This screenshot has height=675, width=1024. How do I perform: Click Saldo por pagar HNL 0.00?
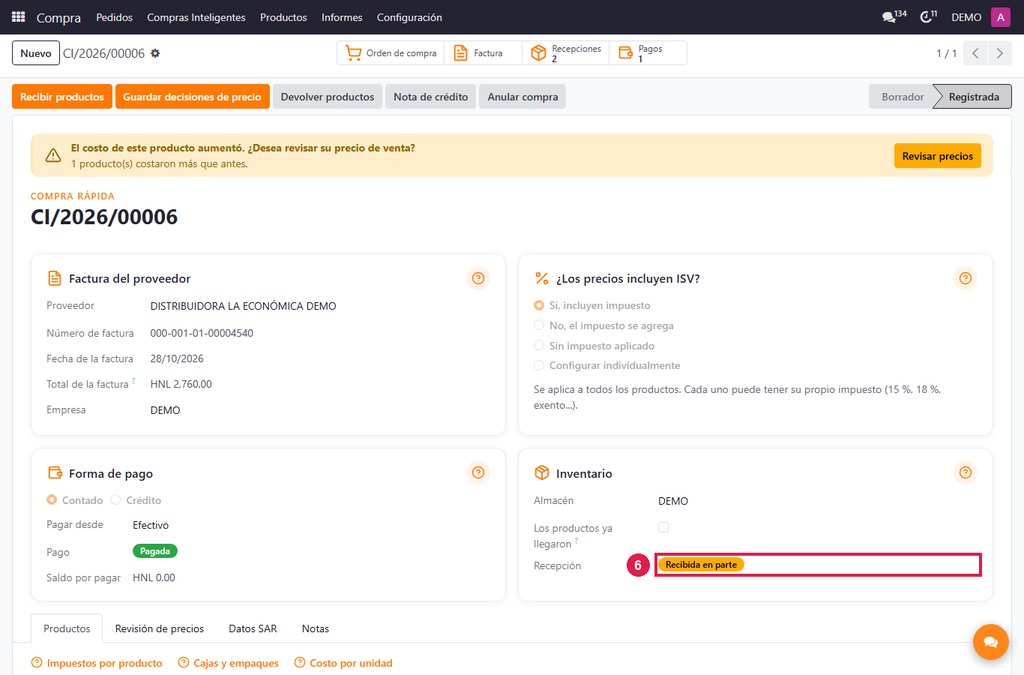pyautogui.click(x=154, y=578)
